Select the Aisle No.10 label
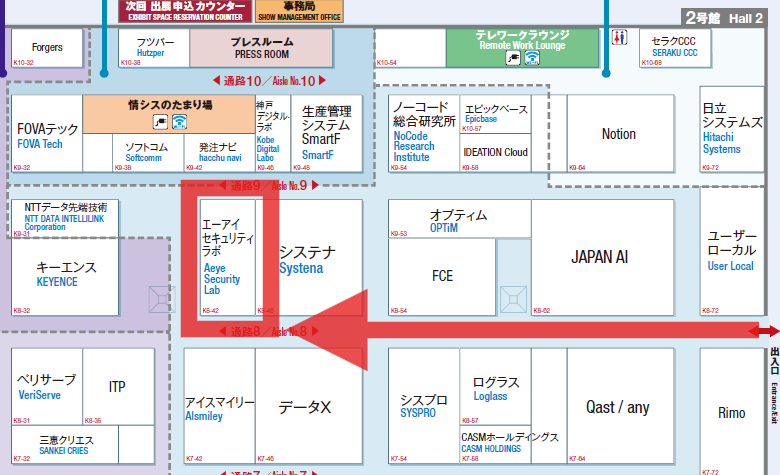 tap(268, 81)
